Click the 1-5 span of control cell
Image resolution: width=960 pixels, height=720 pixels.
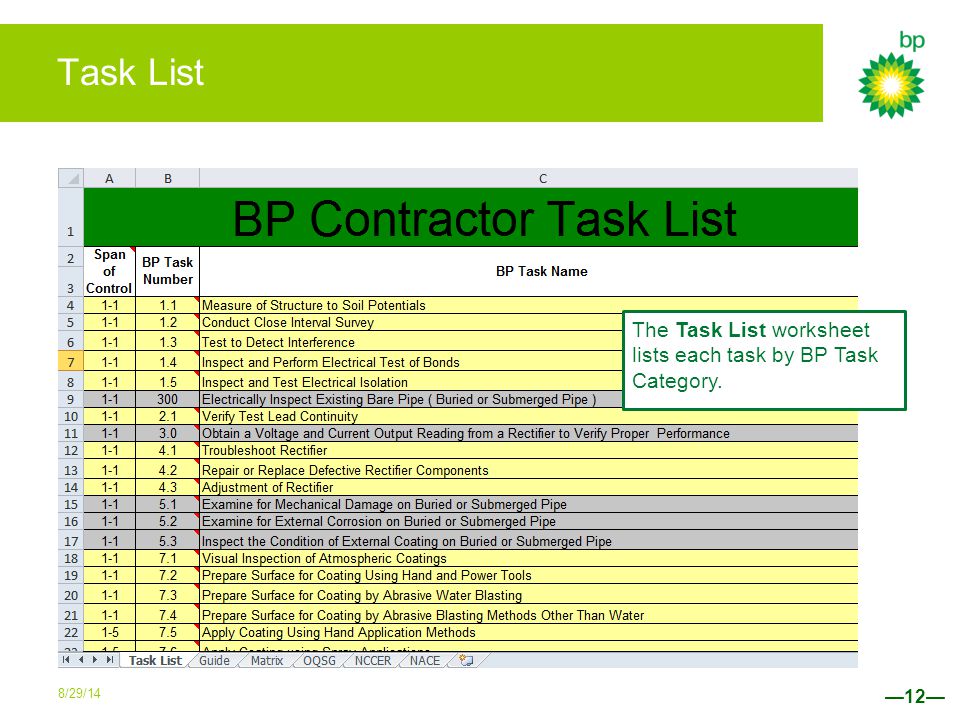tap(109, 632)
